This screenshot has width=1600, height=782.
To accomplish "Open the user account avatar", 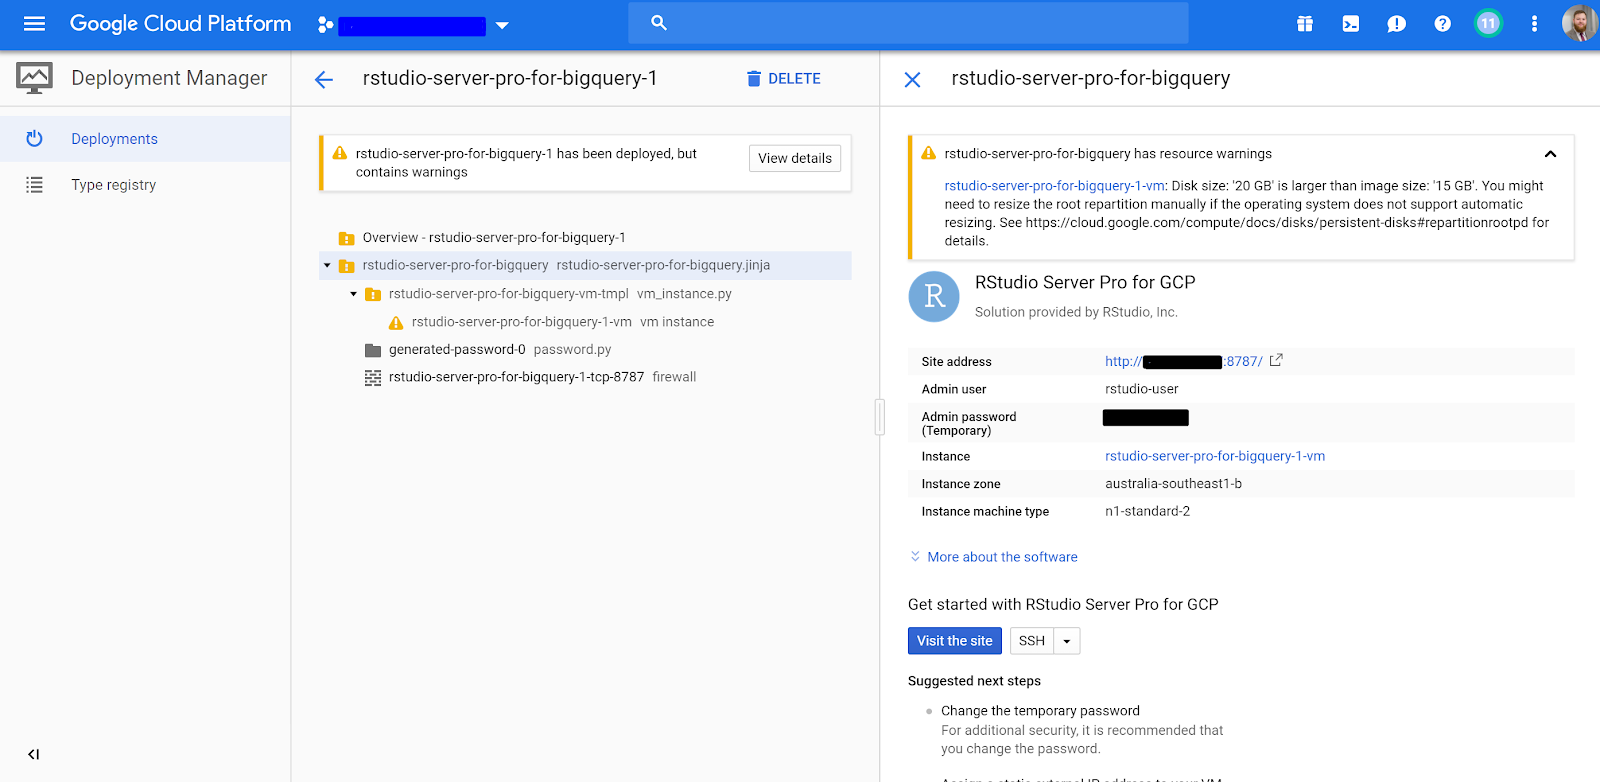I will [1579, 24].
